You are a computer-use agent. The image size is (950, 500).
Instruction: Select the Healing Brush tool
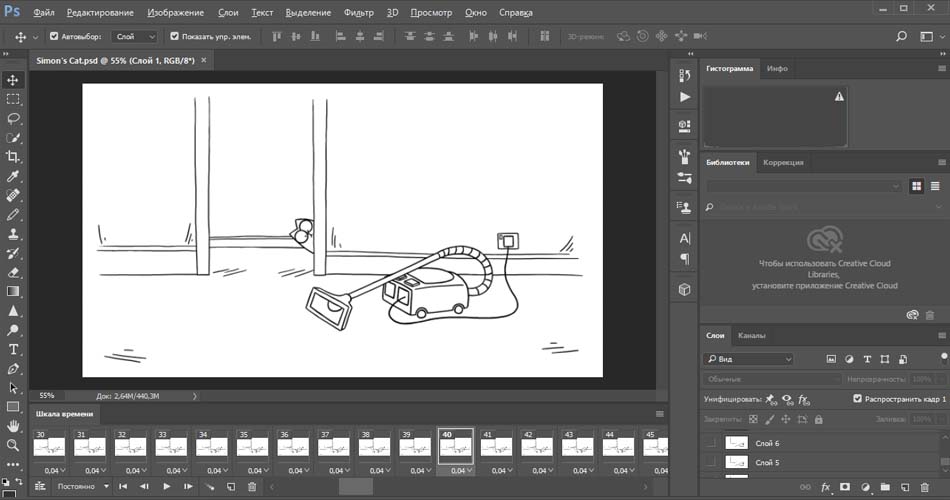click(13, 195)
